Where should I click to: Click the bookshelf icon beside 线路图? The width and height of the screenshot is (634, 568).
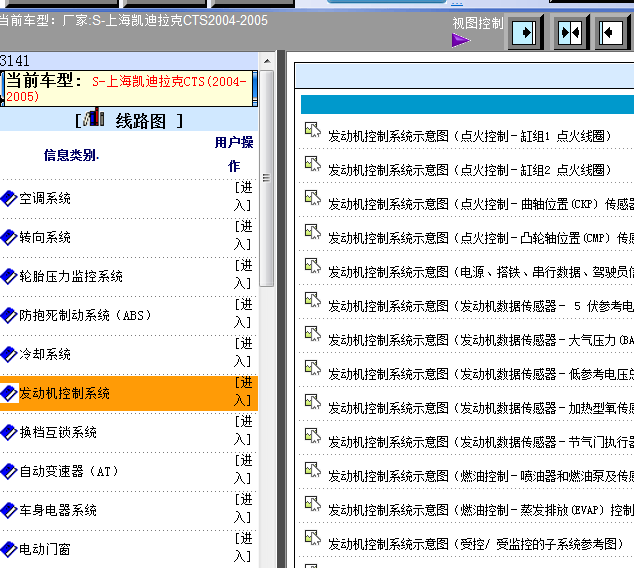point(94,118)
